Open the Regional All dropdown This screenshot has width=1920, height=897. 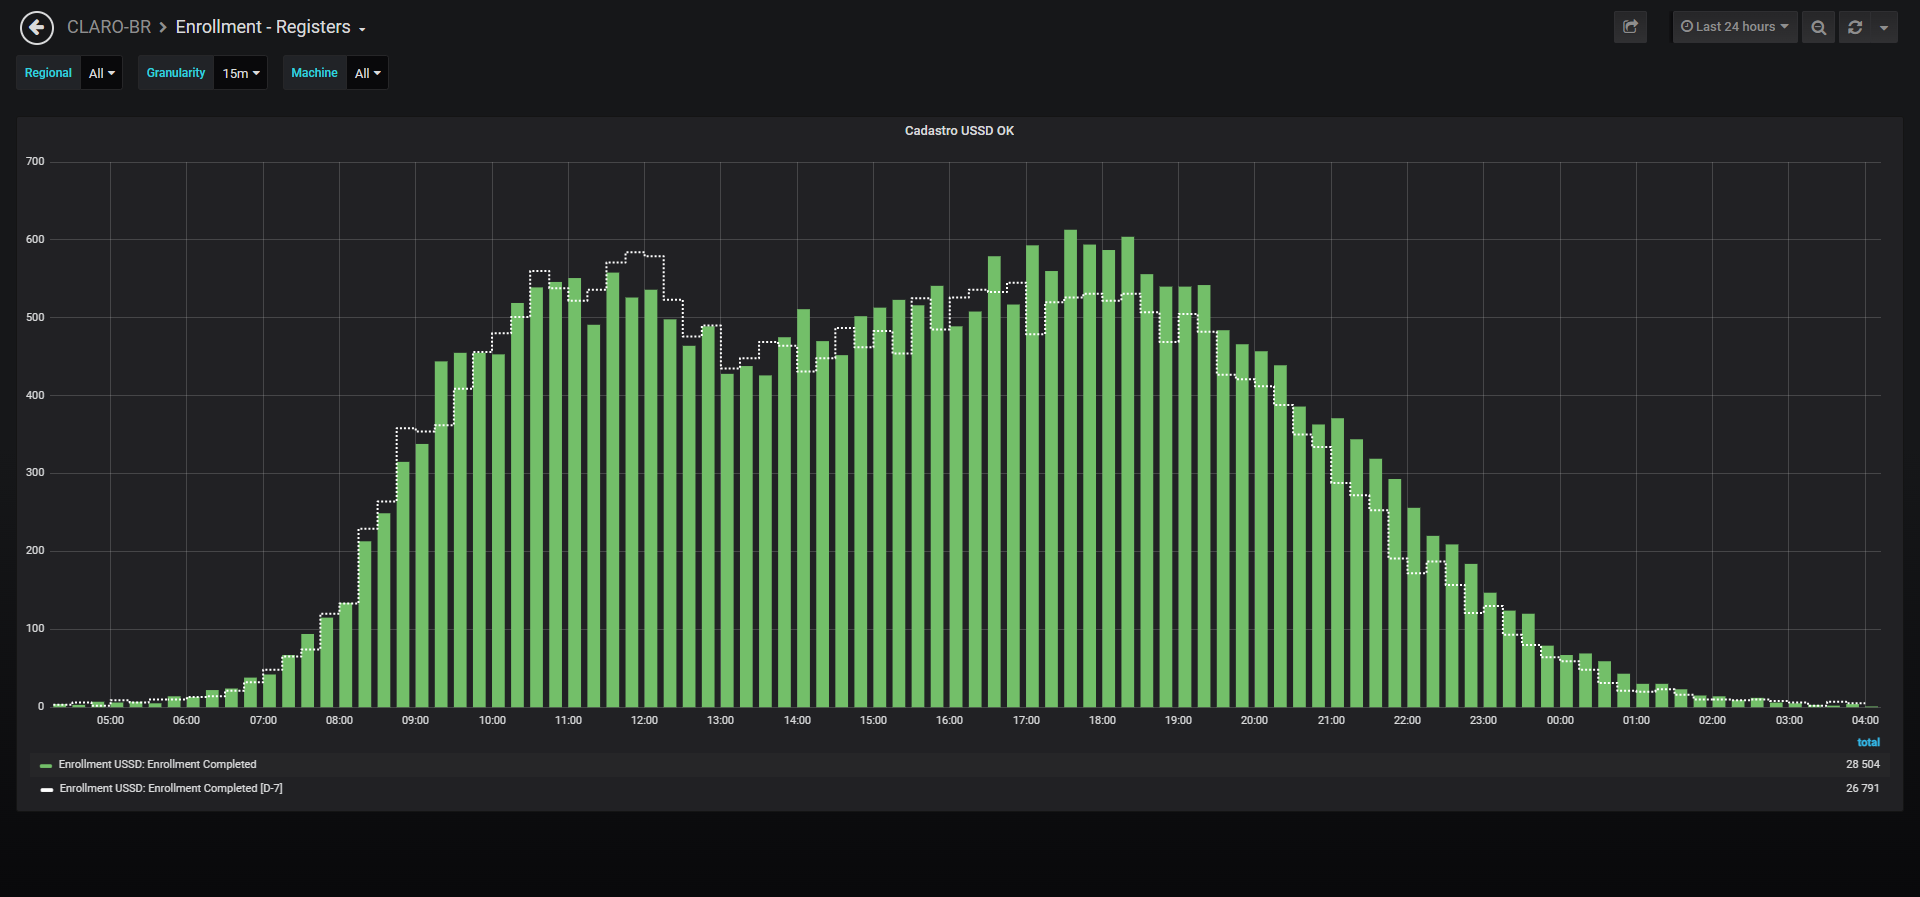point(102,73)
